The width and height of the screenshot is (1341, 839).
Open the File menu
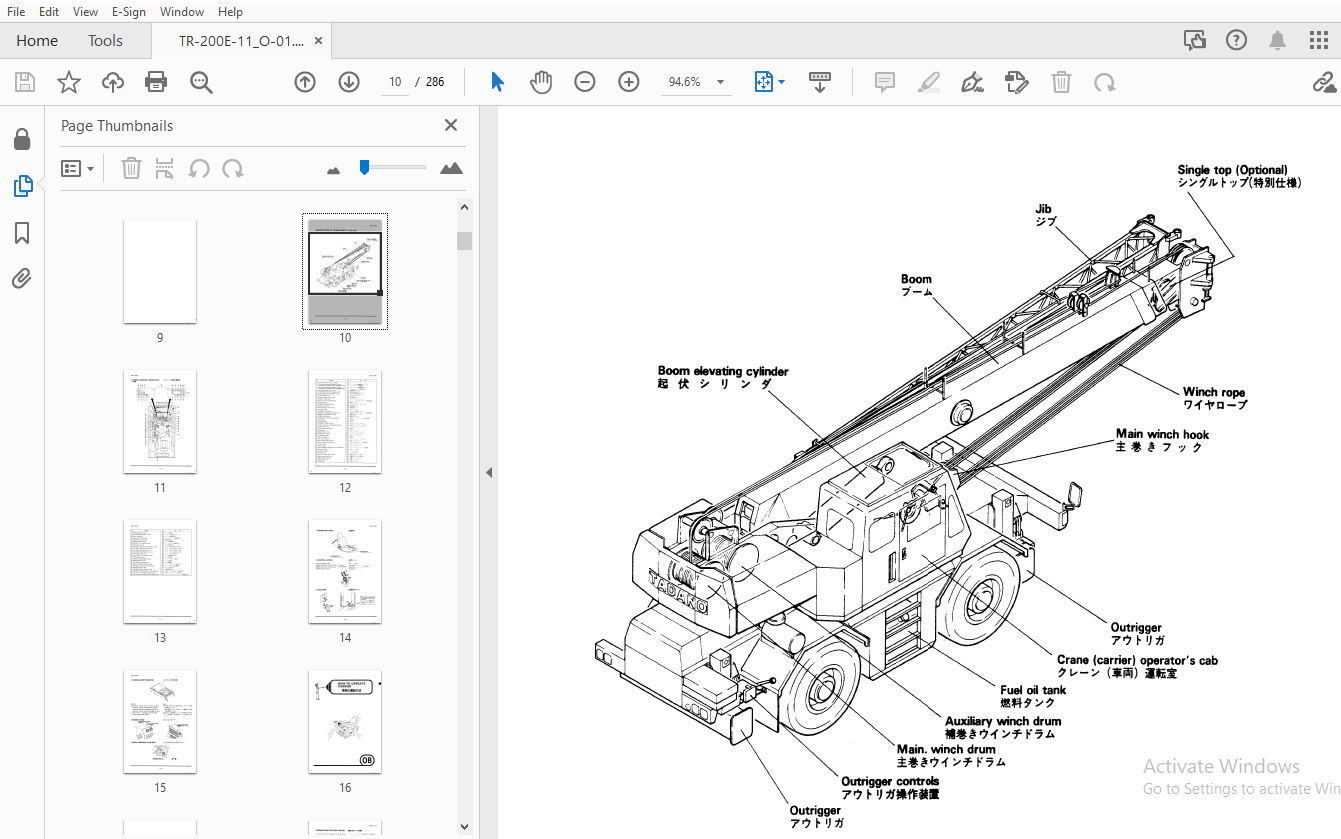tap(16, 11)
